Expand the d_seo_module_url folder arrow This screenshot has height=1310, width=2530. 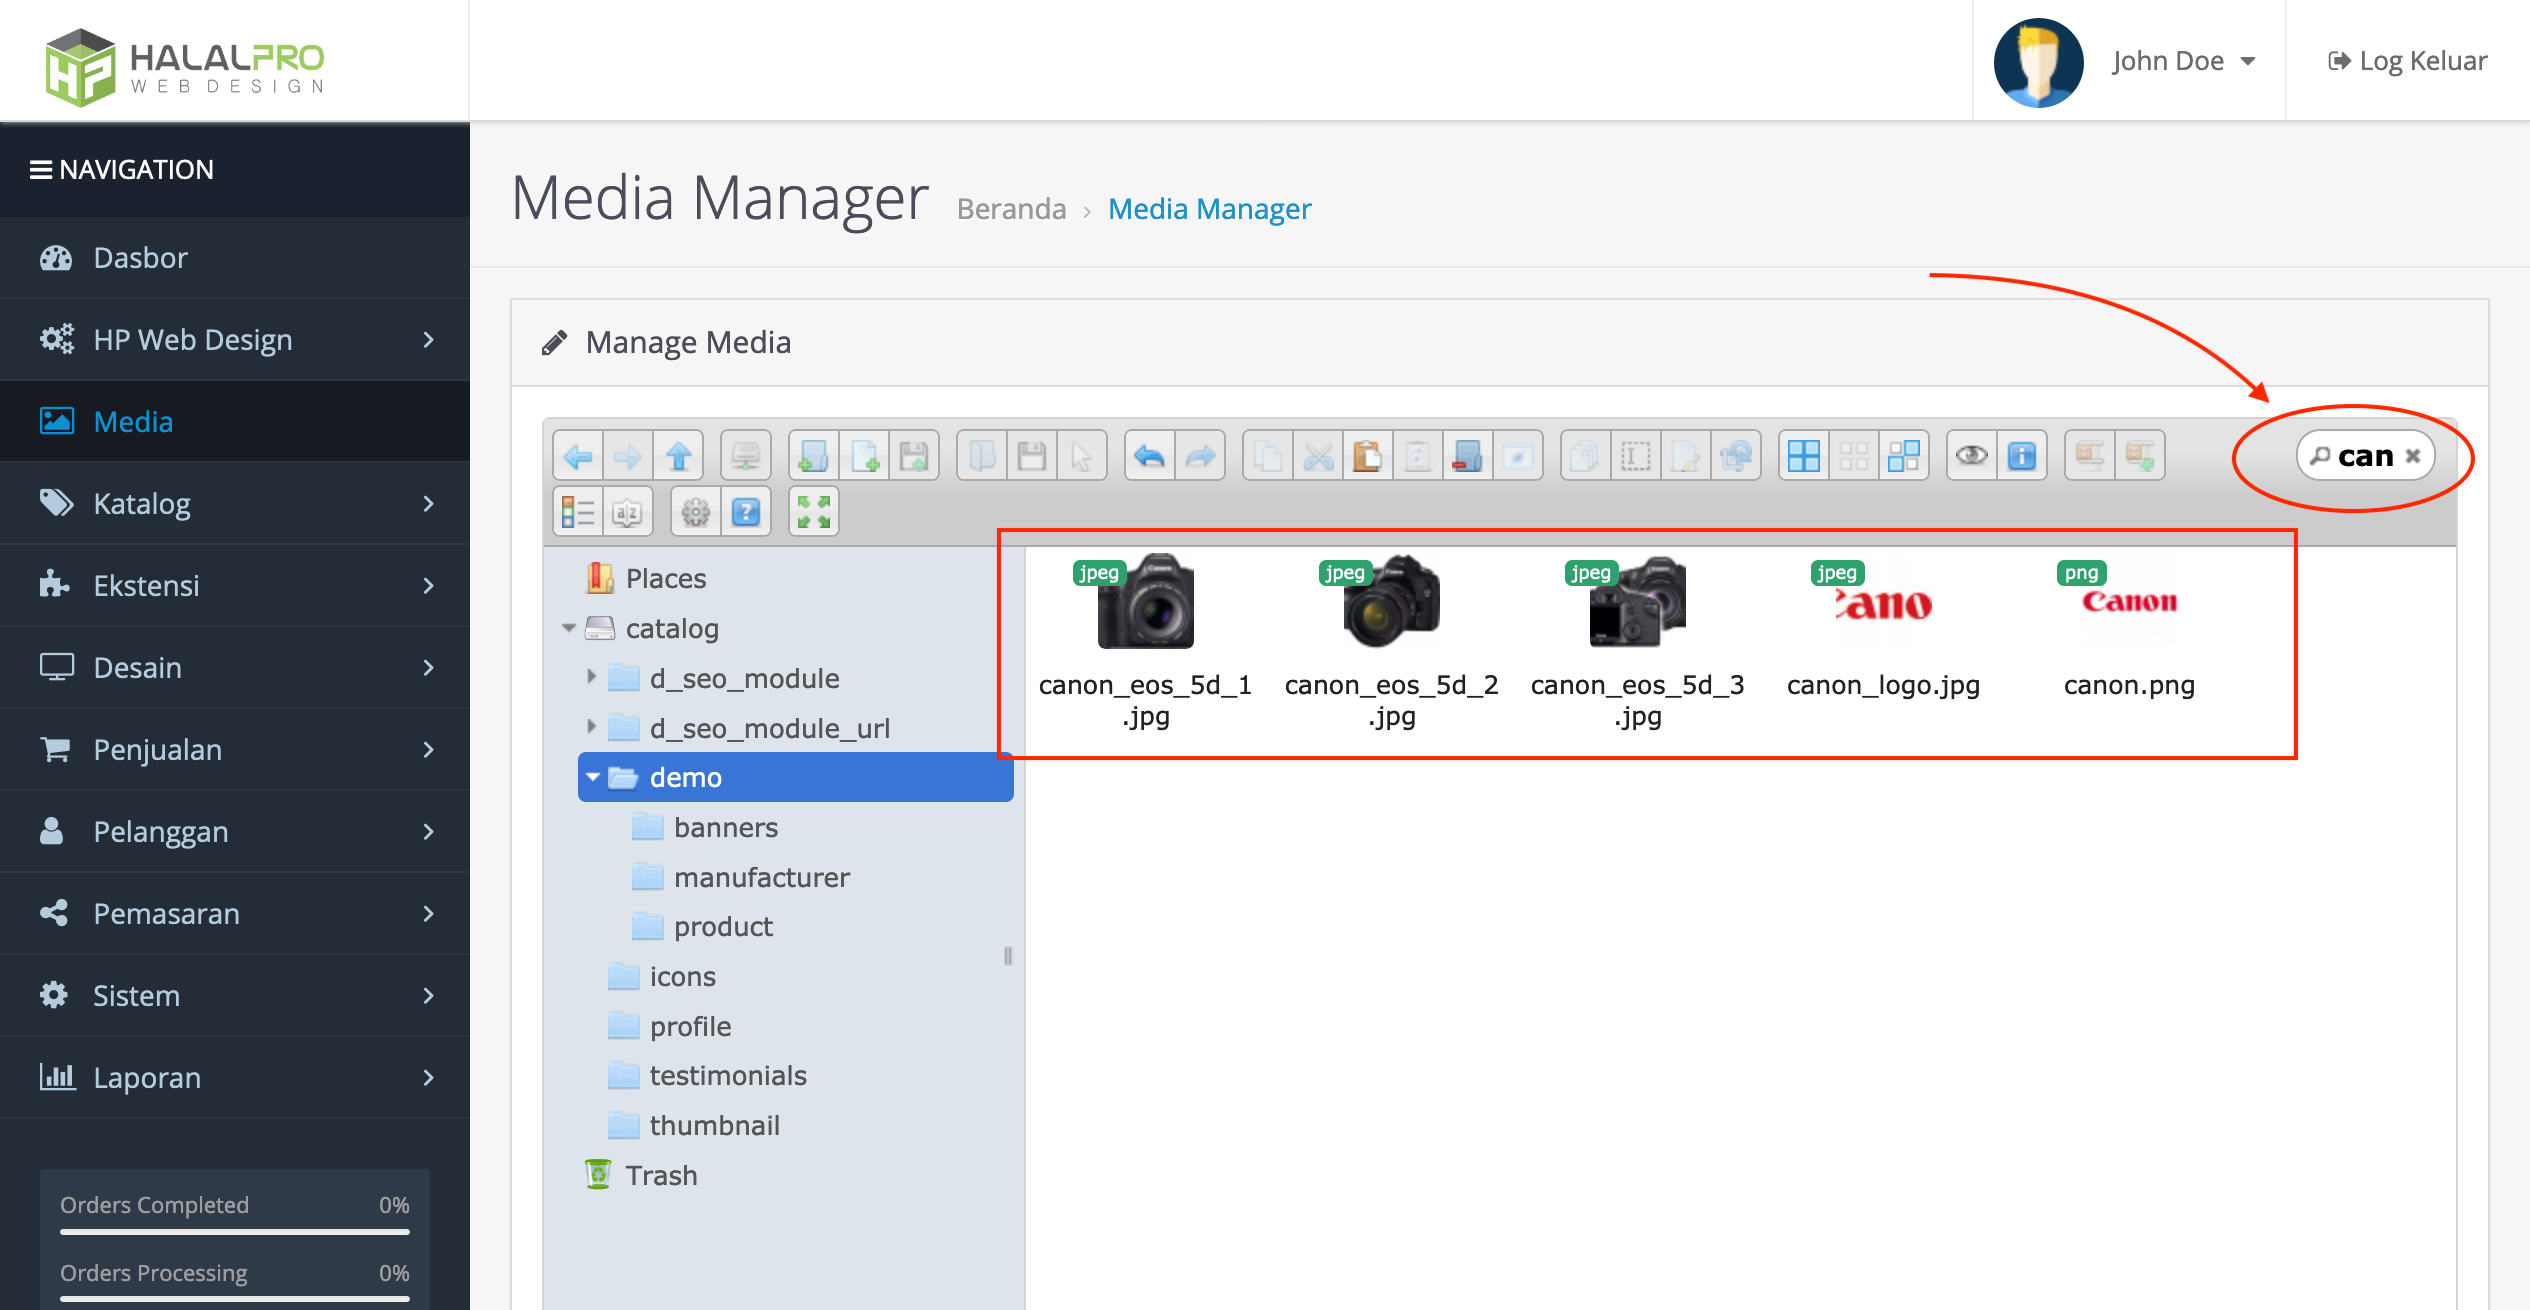click(591, 726)
